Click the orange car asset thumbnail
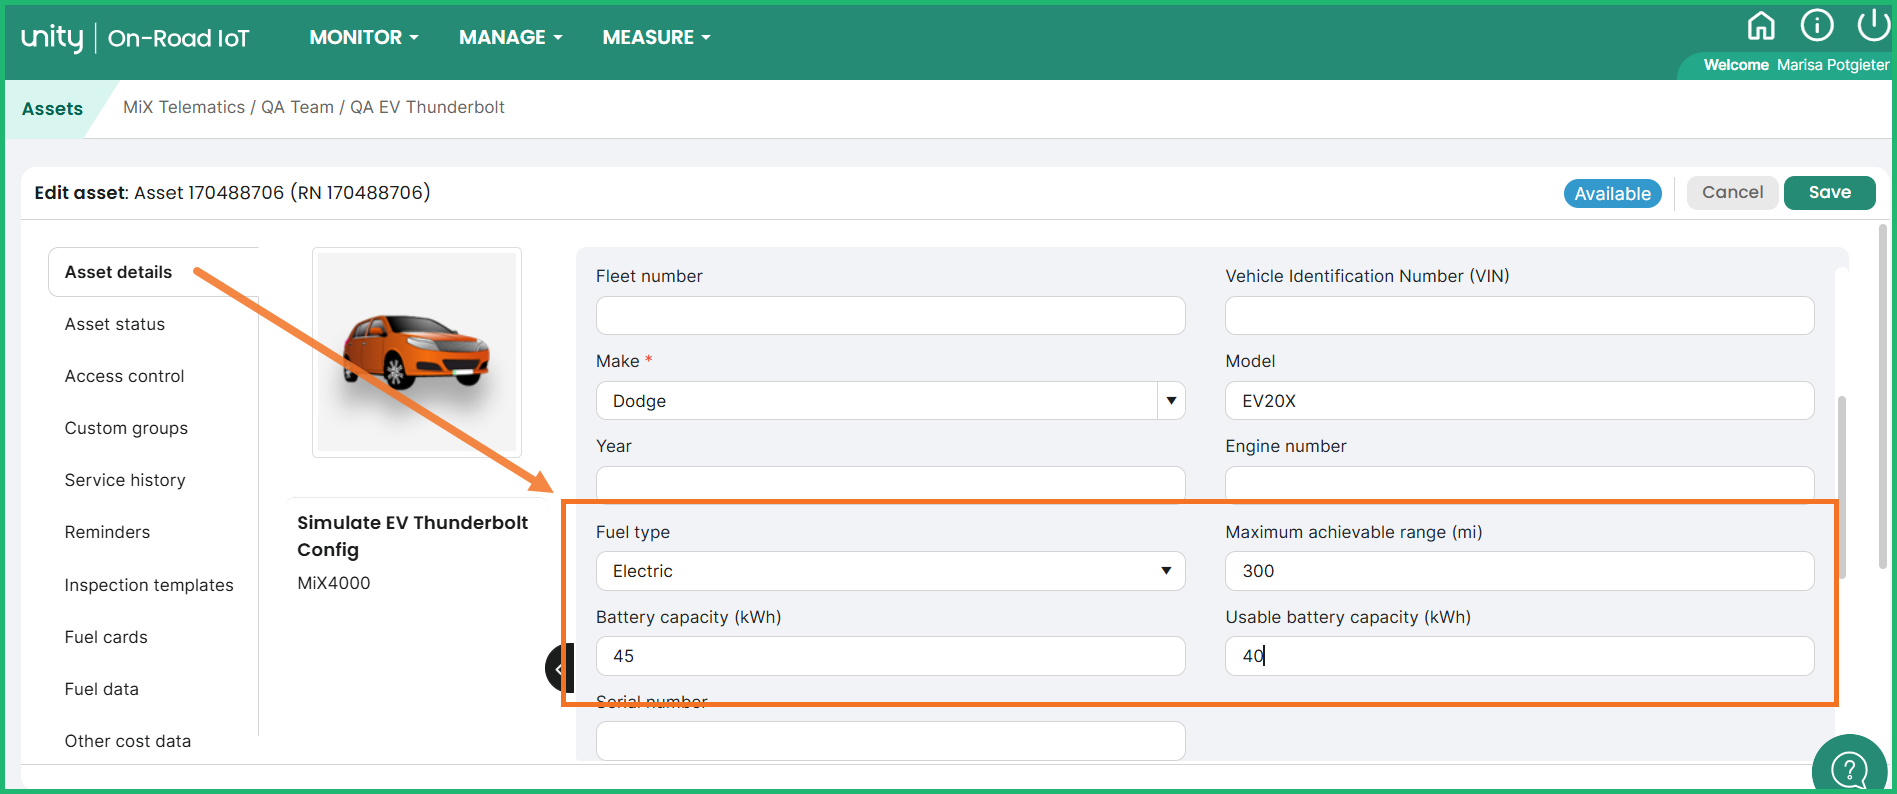The width and height of the screenshot is (1897, 794). click(x=417, y=352)
